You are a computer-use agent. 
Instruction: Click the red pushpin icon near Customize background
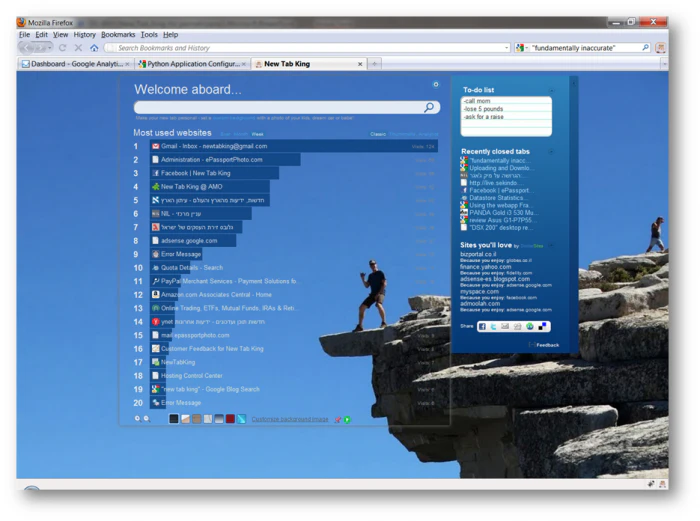point(338,420)
